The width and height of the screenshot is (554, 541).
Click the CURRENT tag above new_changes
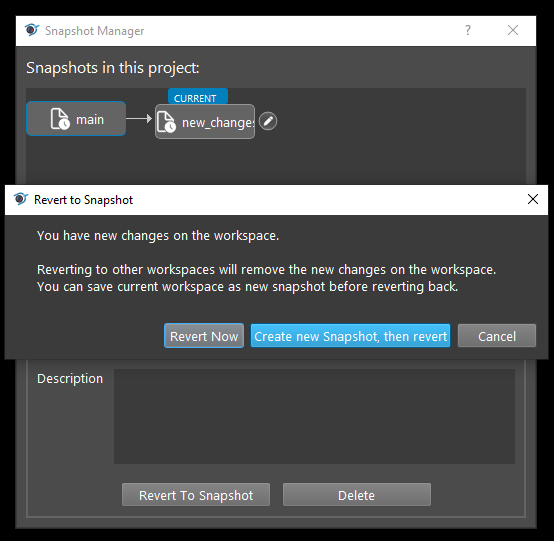(x=198, y=96)
